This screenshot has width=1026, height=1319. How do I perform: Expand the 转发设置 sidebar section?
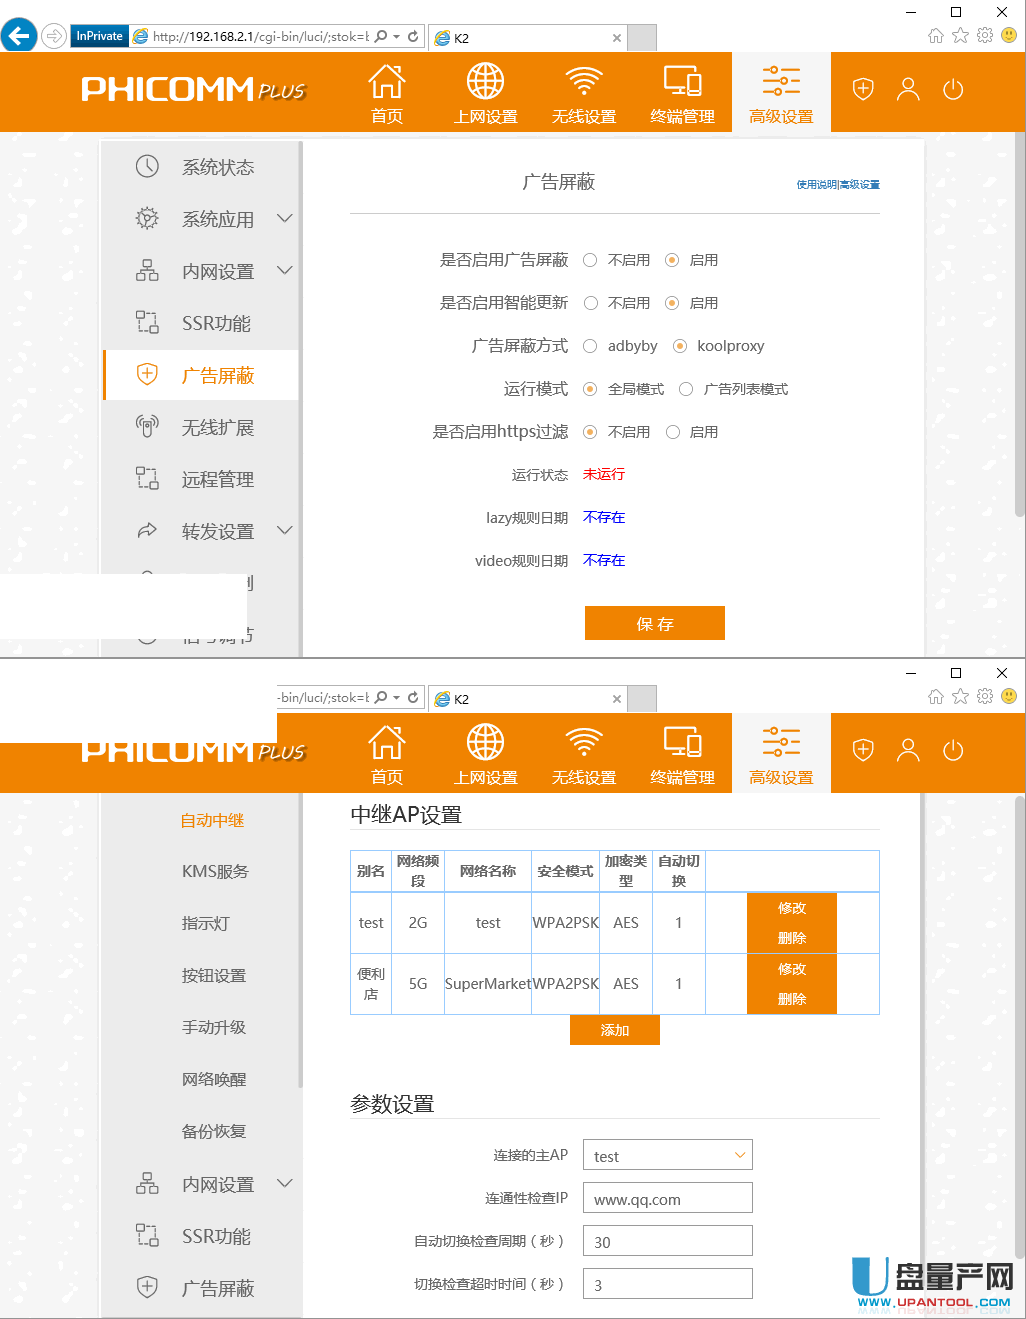[284, 531]
